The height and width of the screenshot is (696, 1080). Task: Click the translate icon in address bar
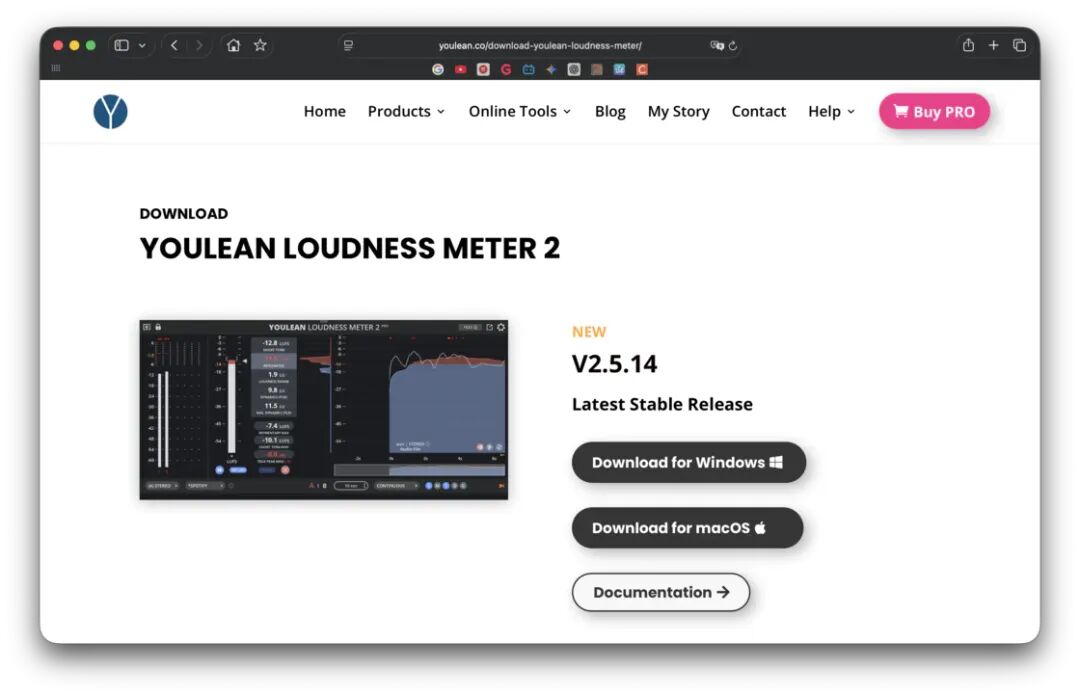pos(716,45)
